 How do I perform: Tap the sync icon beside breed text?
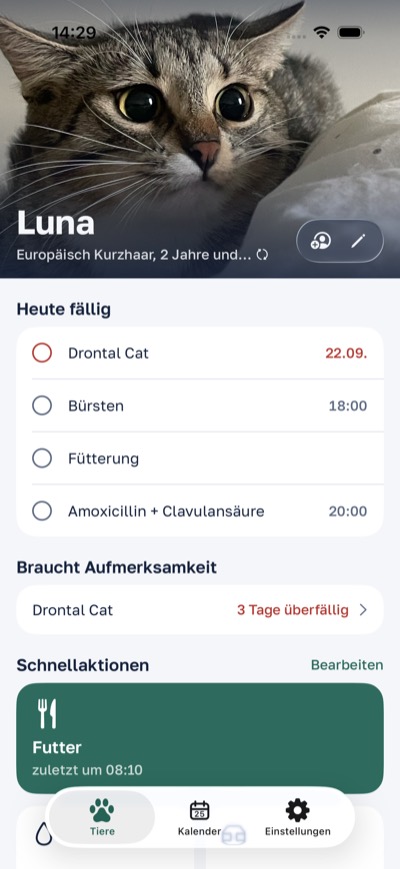(x=262, y=255)
